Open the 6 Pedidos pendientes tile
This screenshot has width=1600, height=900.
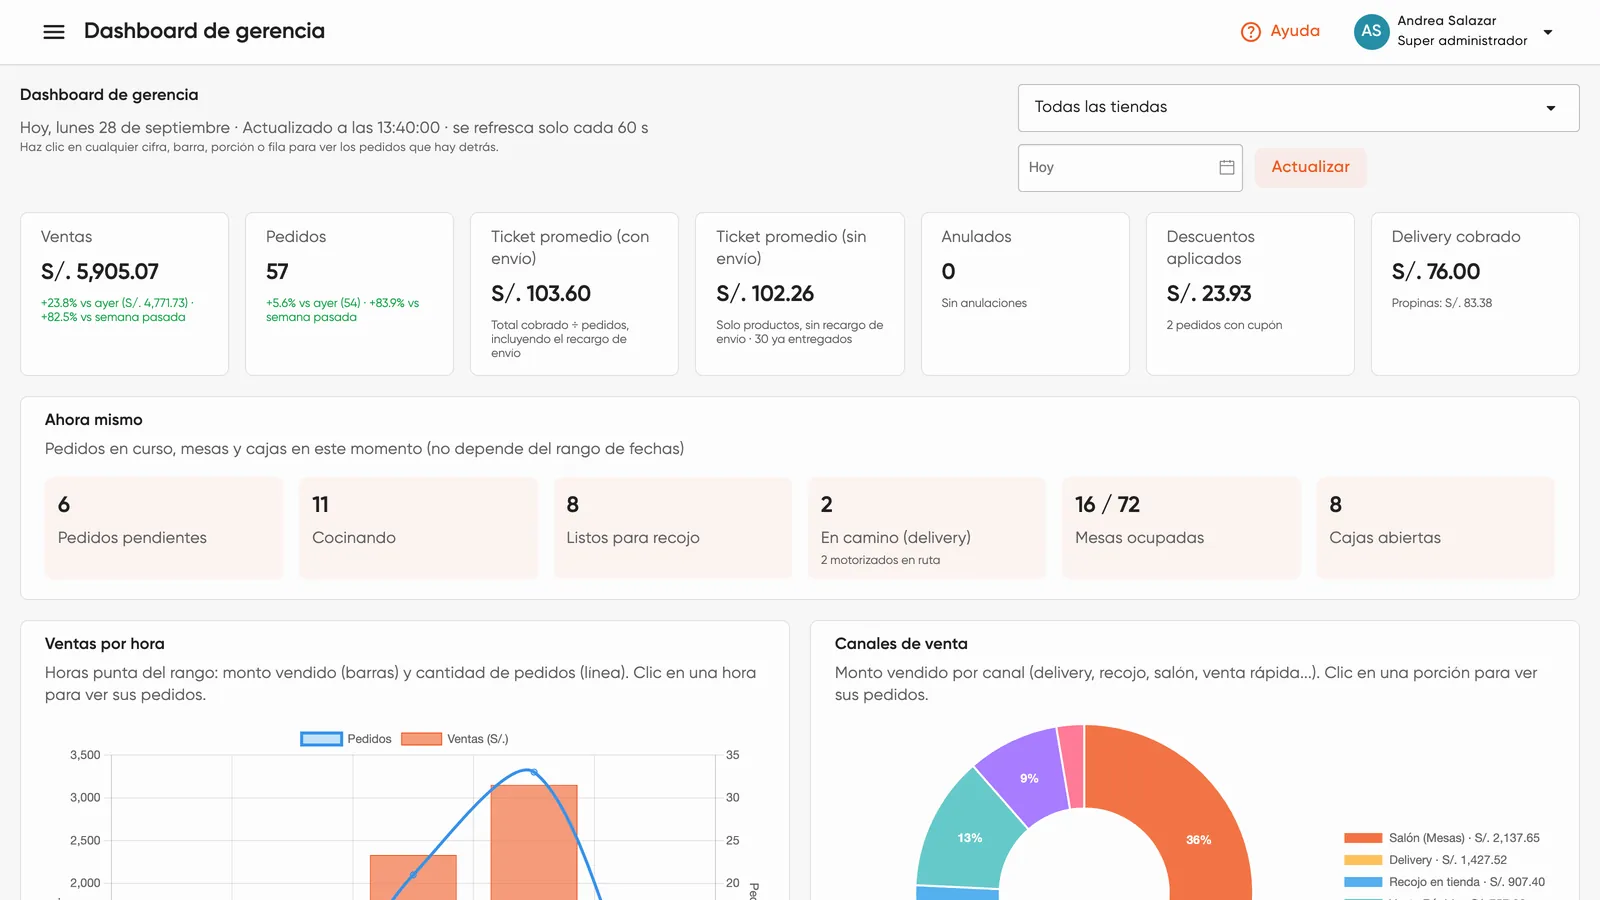tap(164, 528)
